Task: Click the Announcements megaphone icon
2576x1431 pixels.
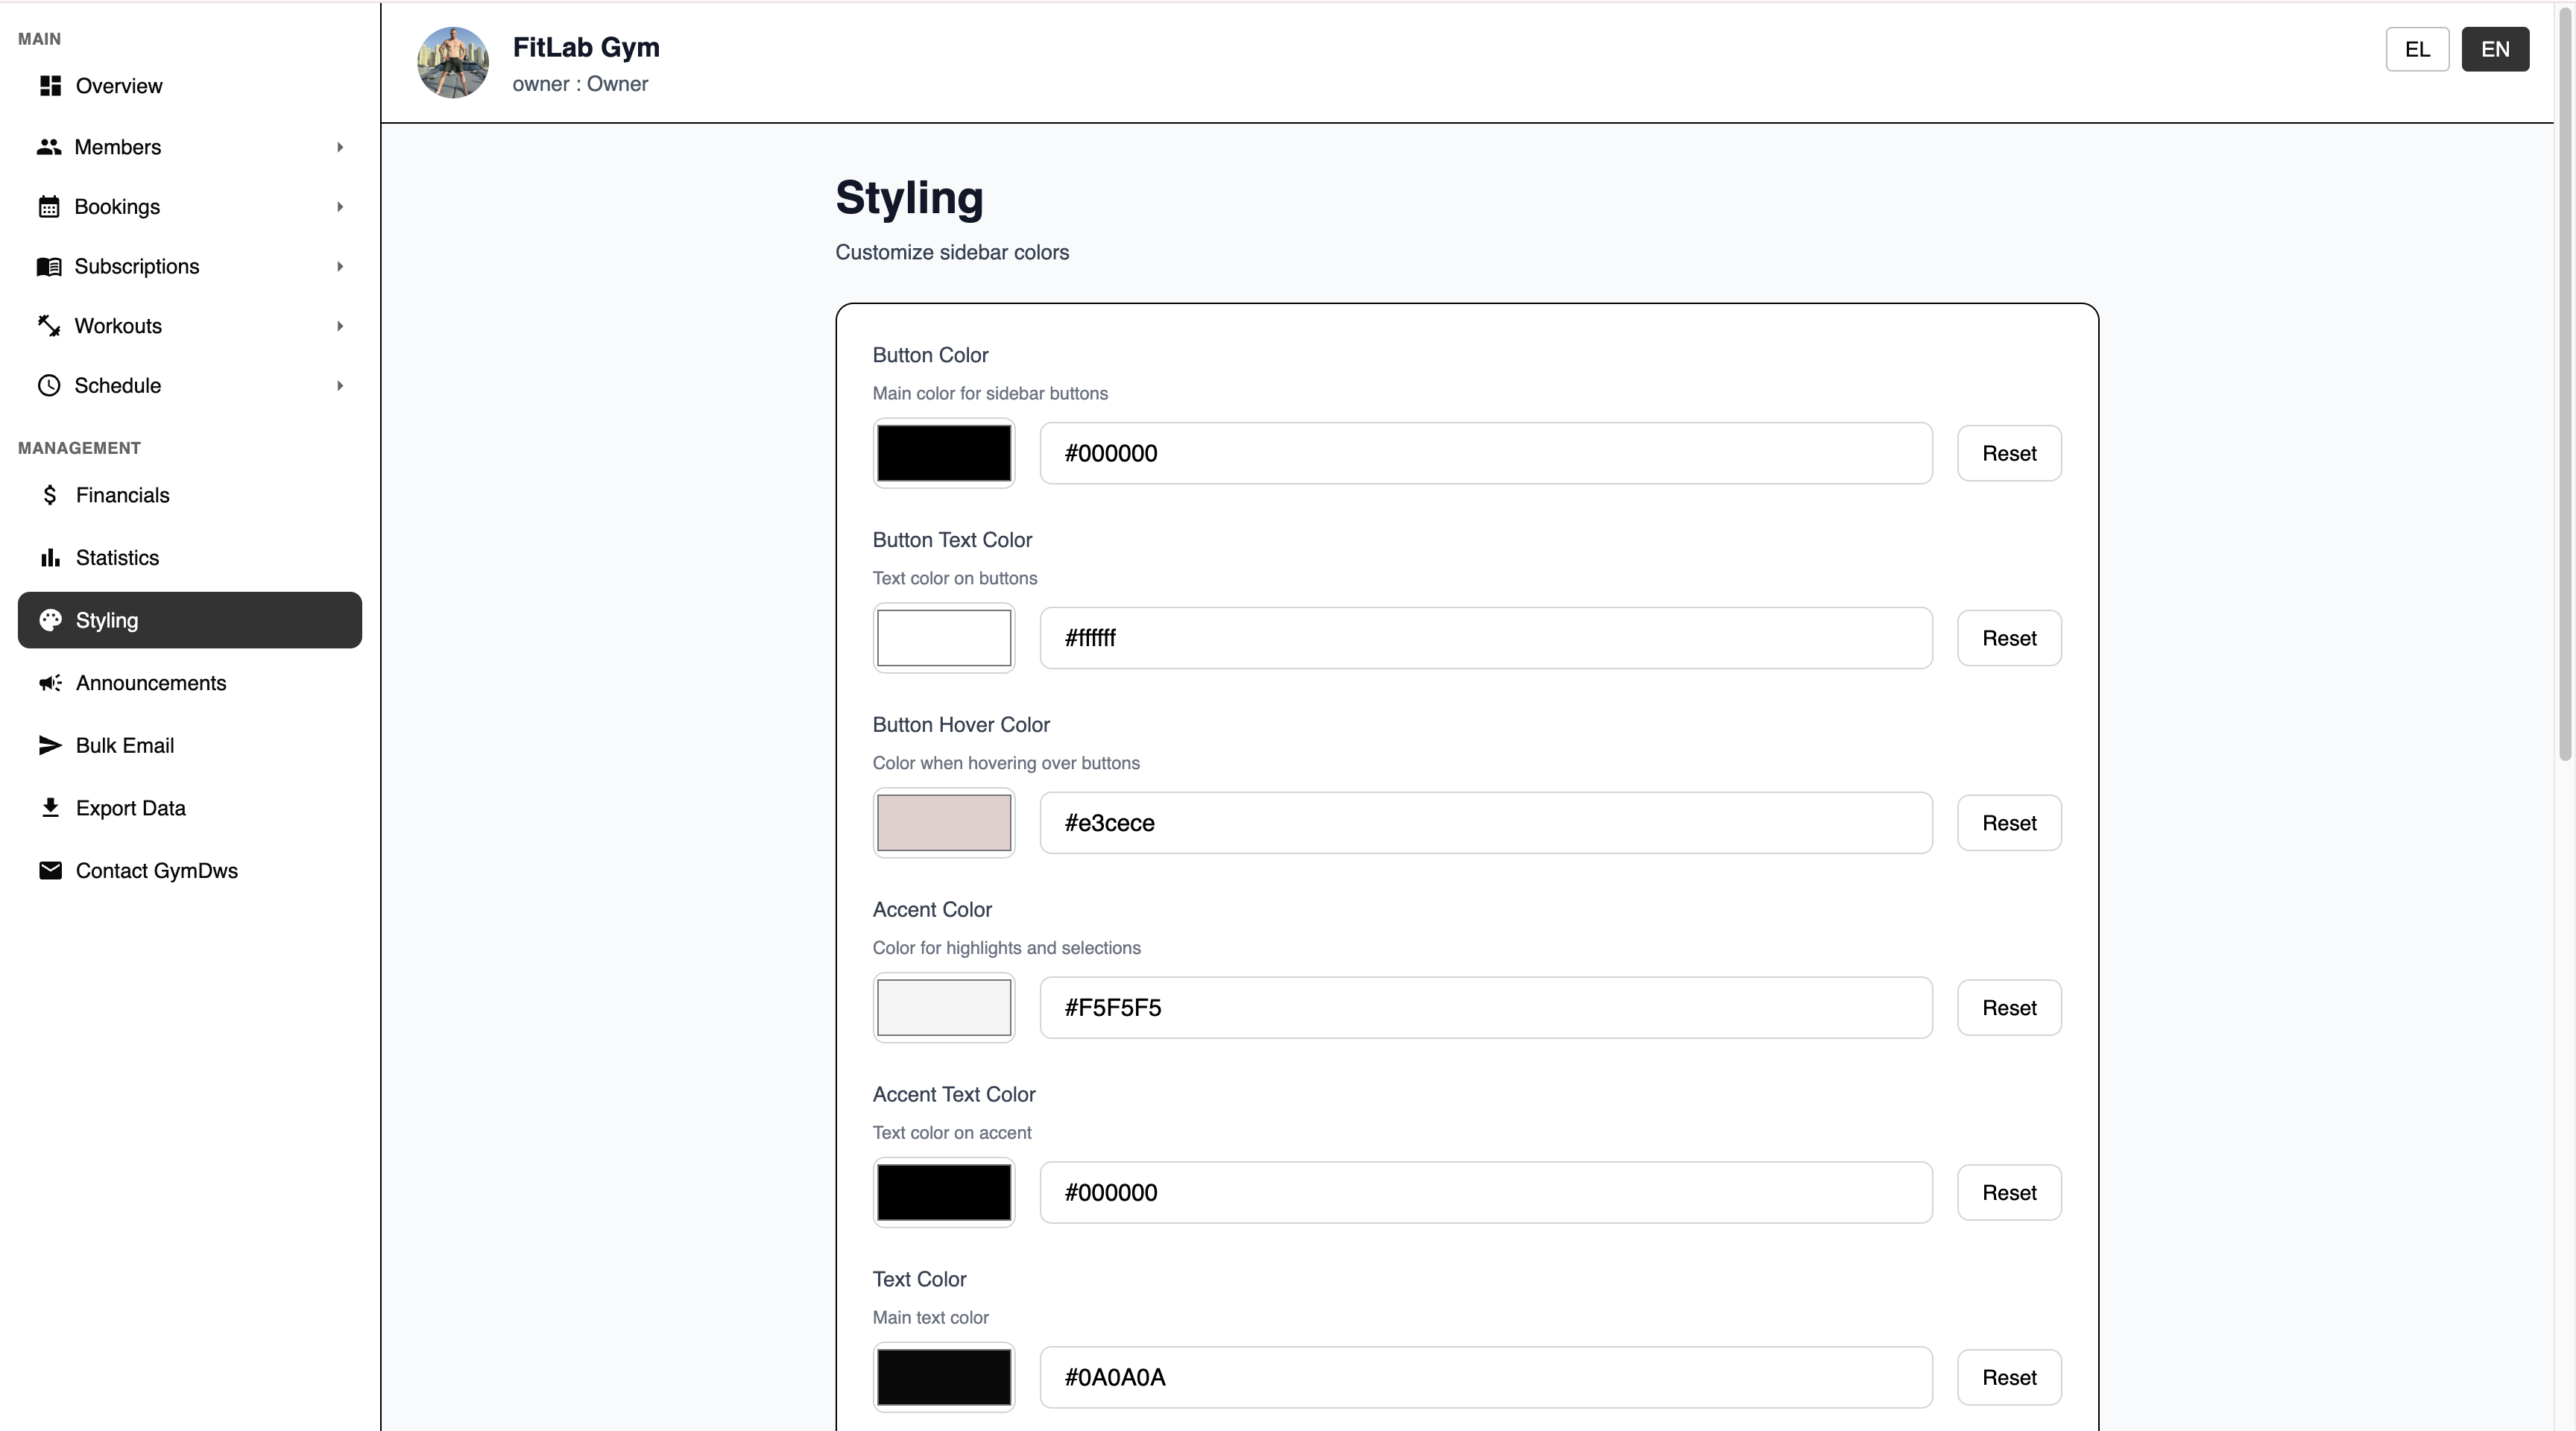Action: (x=50, y=683)
